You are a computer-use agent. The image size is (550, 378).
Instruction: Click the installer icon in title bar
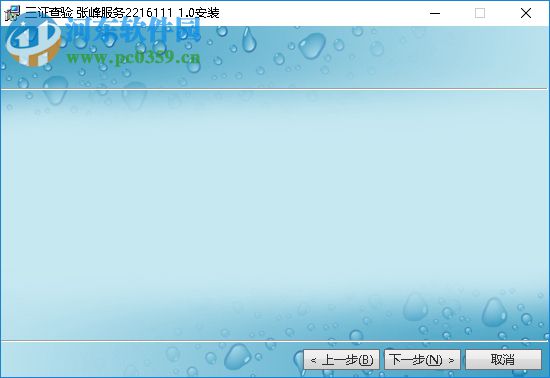(x=12, y=13)
